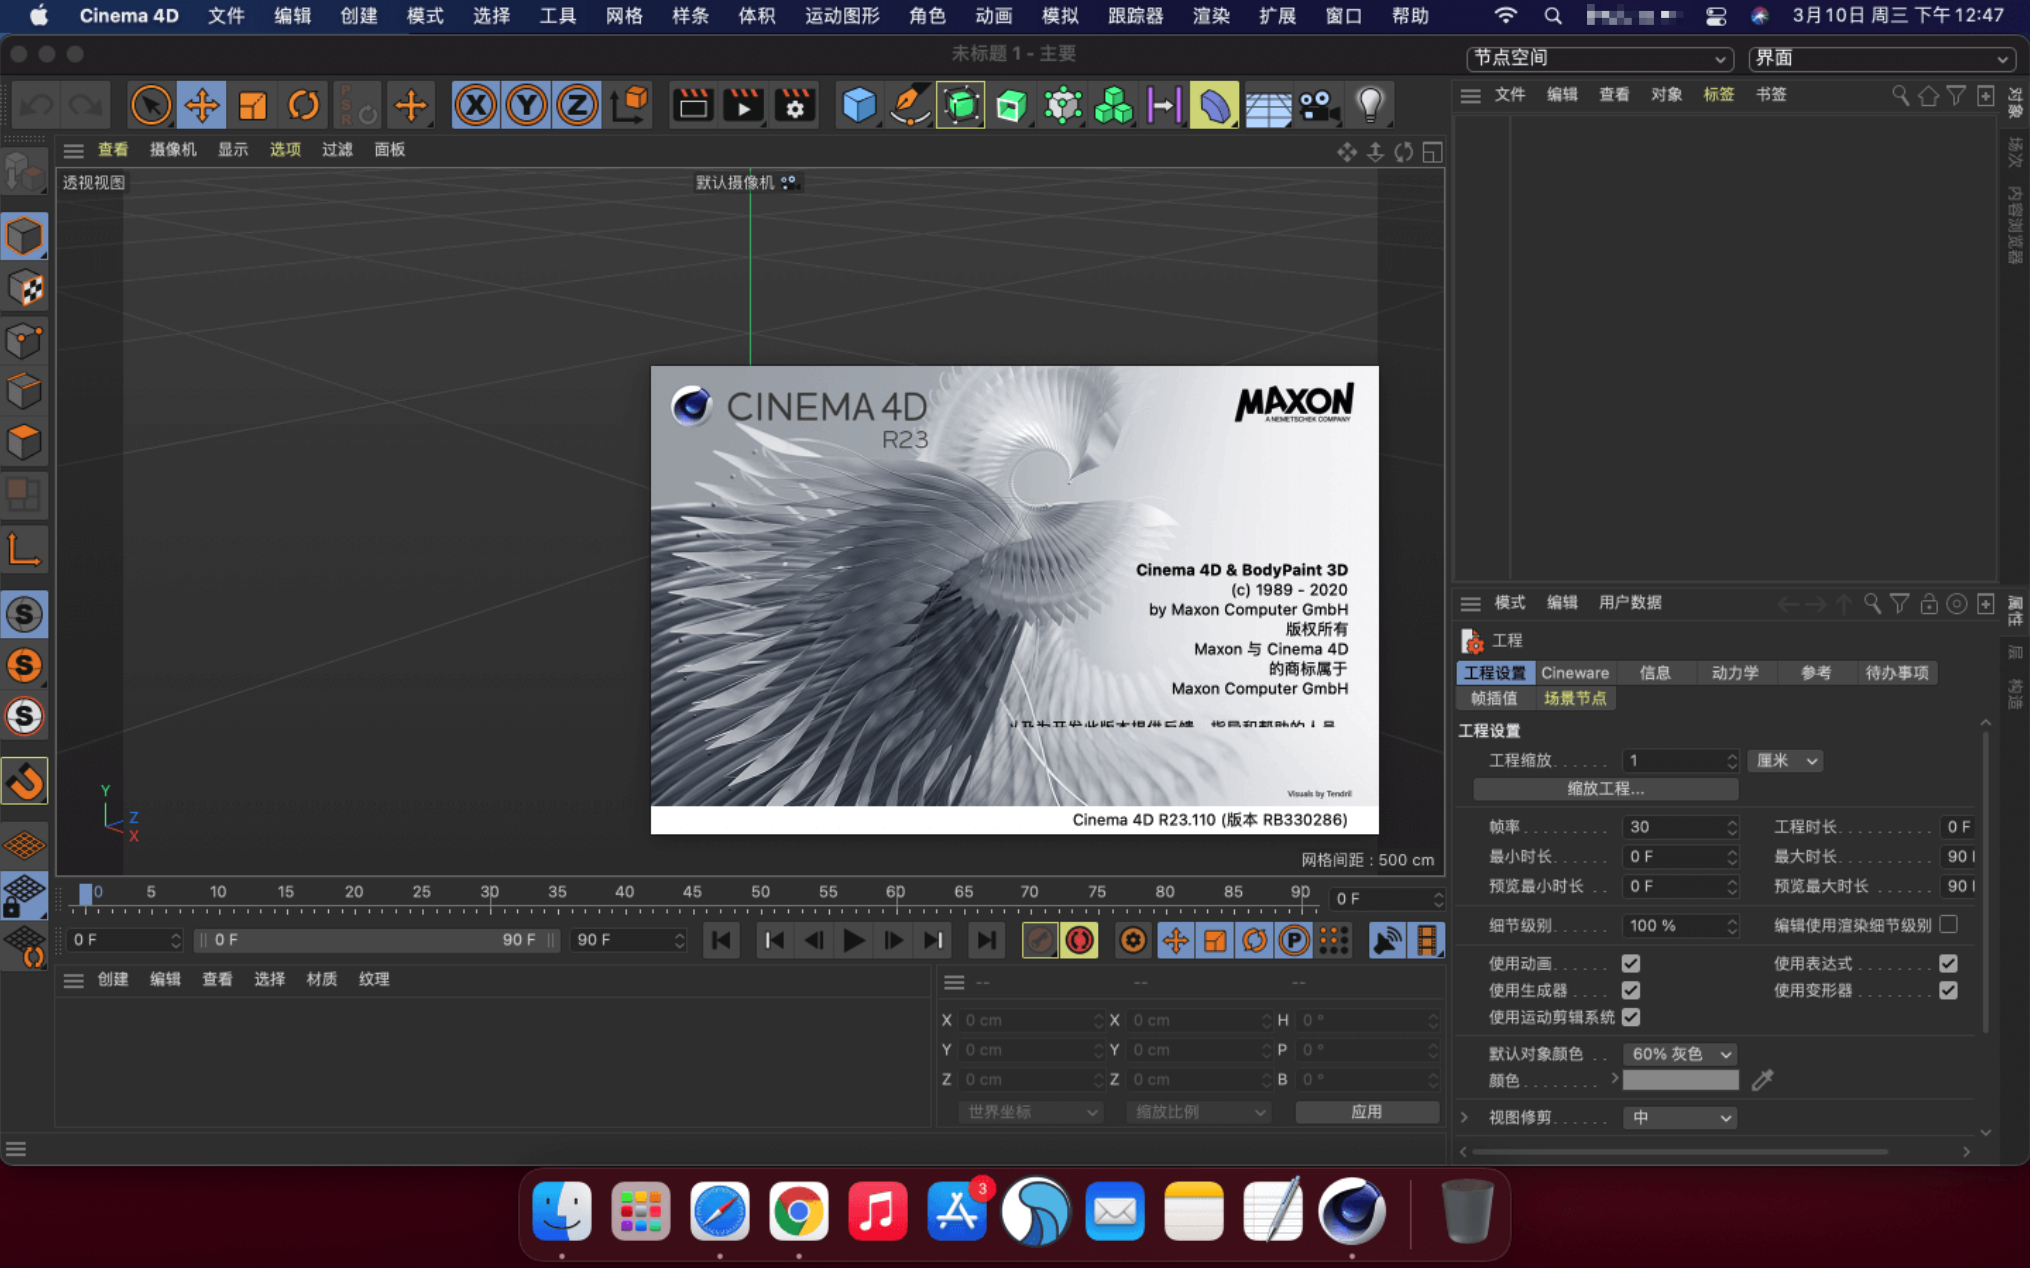
Task: Open the Edit Render Settings icon
Action: 795,105
